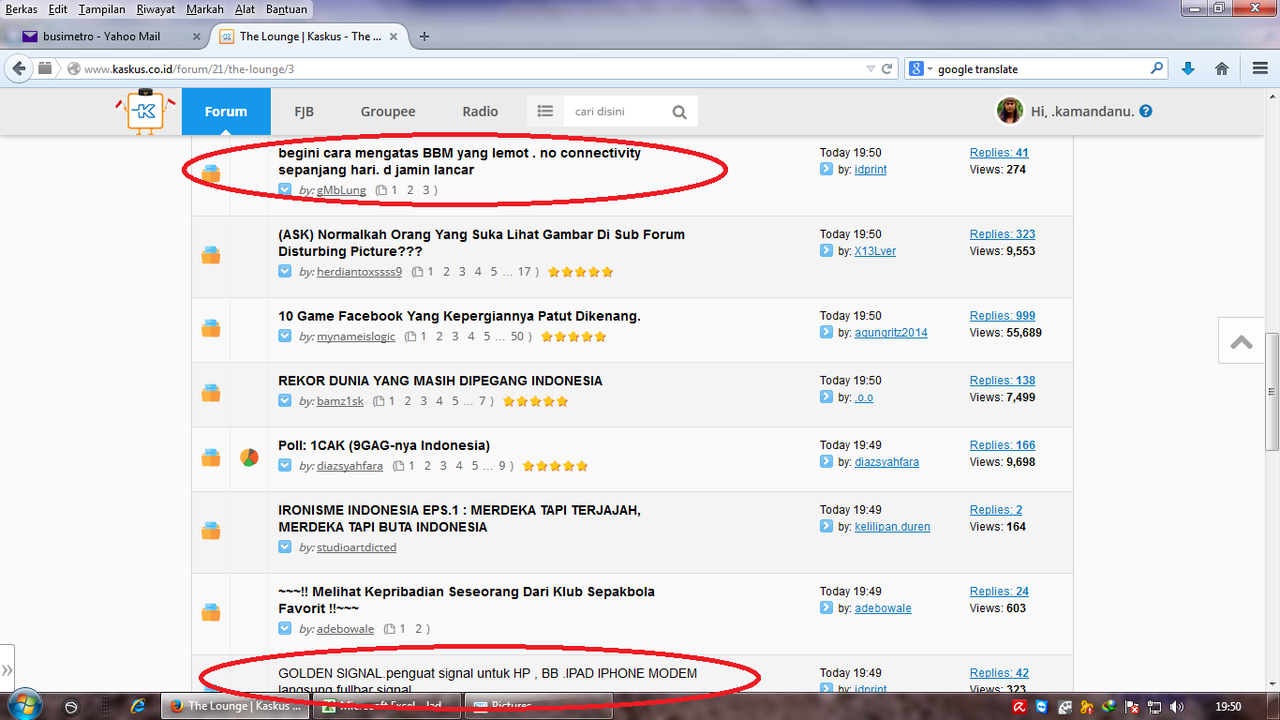This screenshot has width=1280, height=720.
Task: Open the Firefox downloads arrow icon
Action: [x=1188, y=69]
